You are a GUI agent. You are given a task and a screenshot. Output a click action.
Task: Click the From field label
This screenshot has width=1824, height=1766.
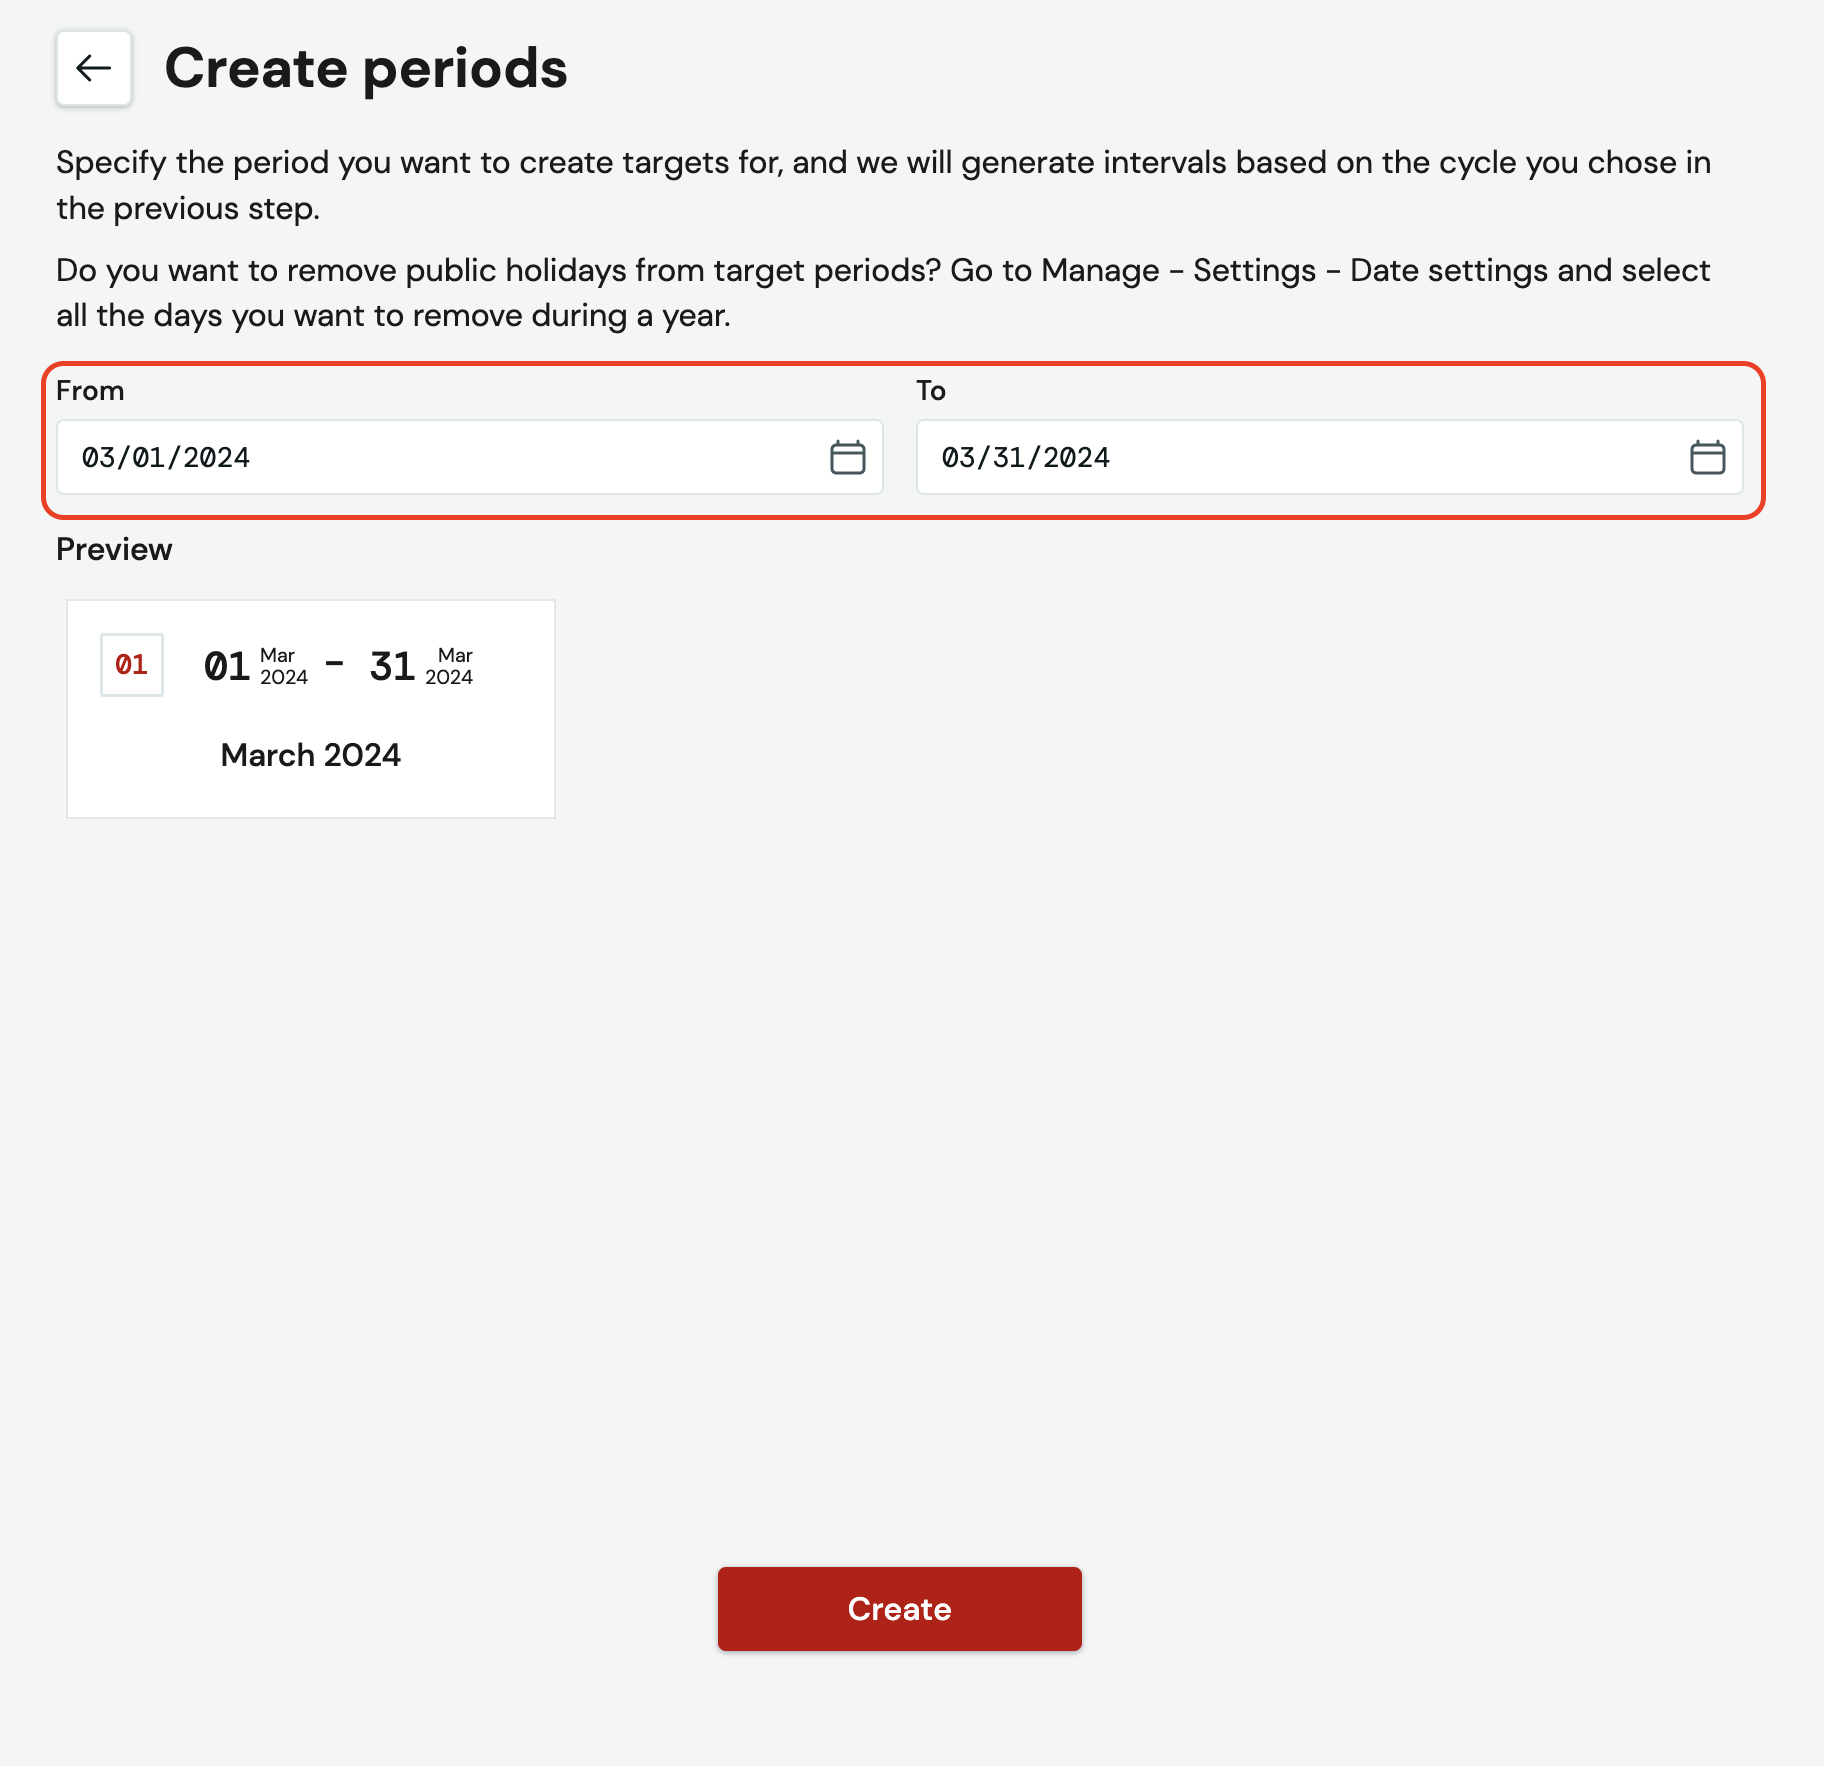[90, 390]
